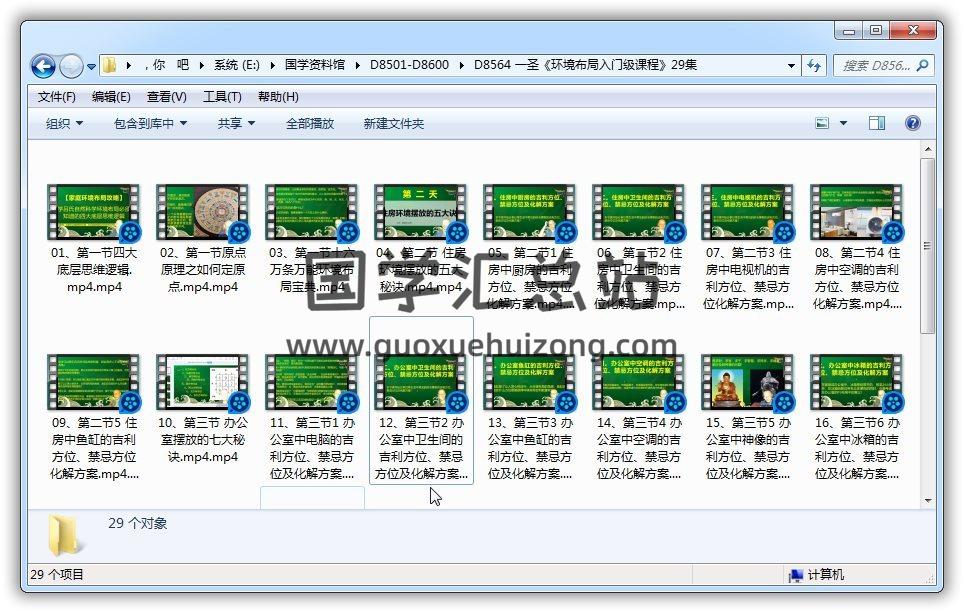
Task: Click the 全部播放 button
Action: coord(310,124)
